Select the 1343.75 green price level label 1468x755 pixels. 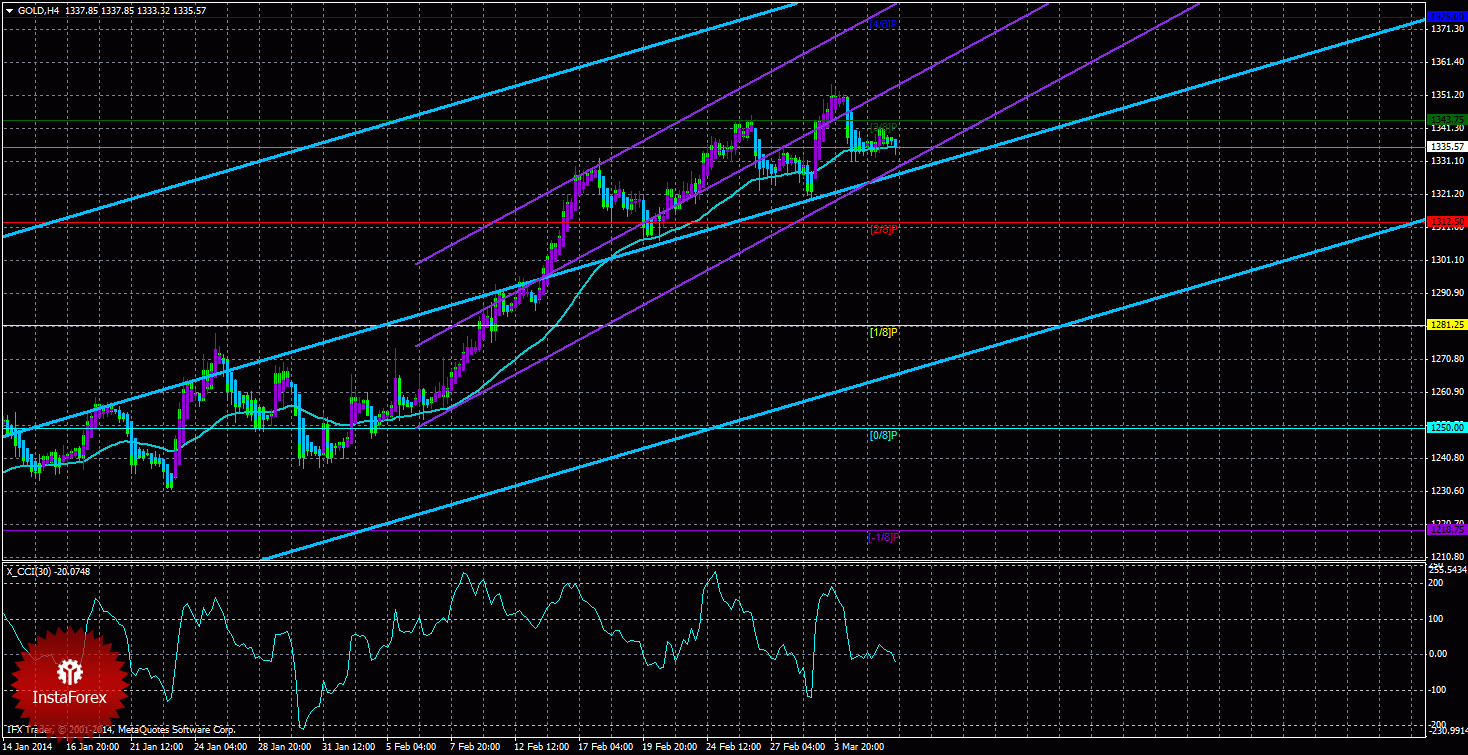coord(1445,120)
